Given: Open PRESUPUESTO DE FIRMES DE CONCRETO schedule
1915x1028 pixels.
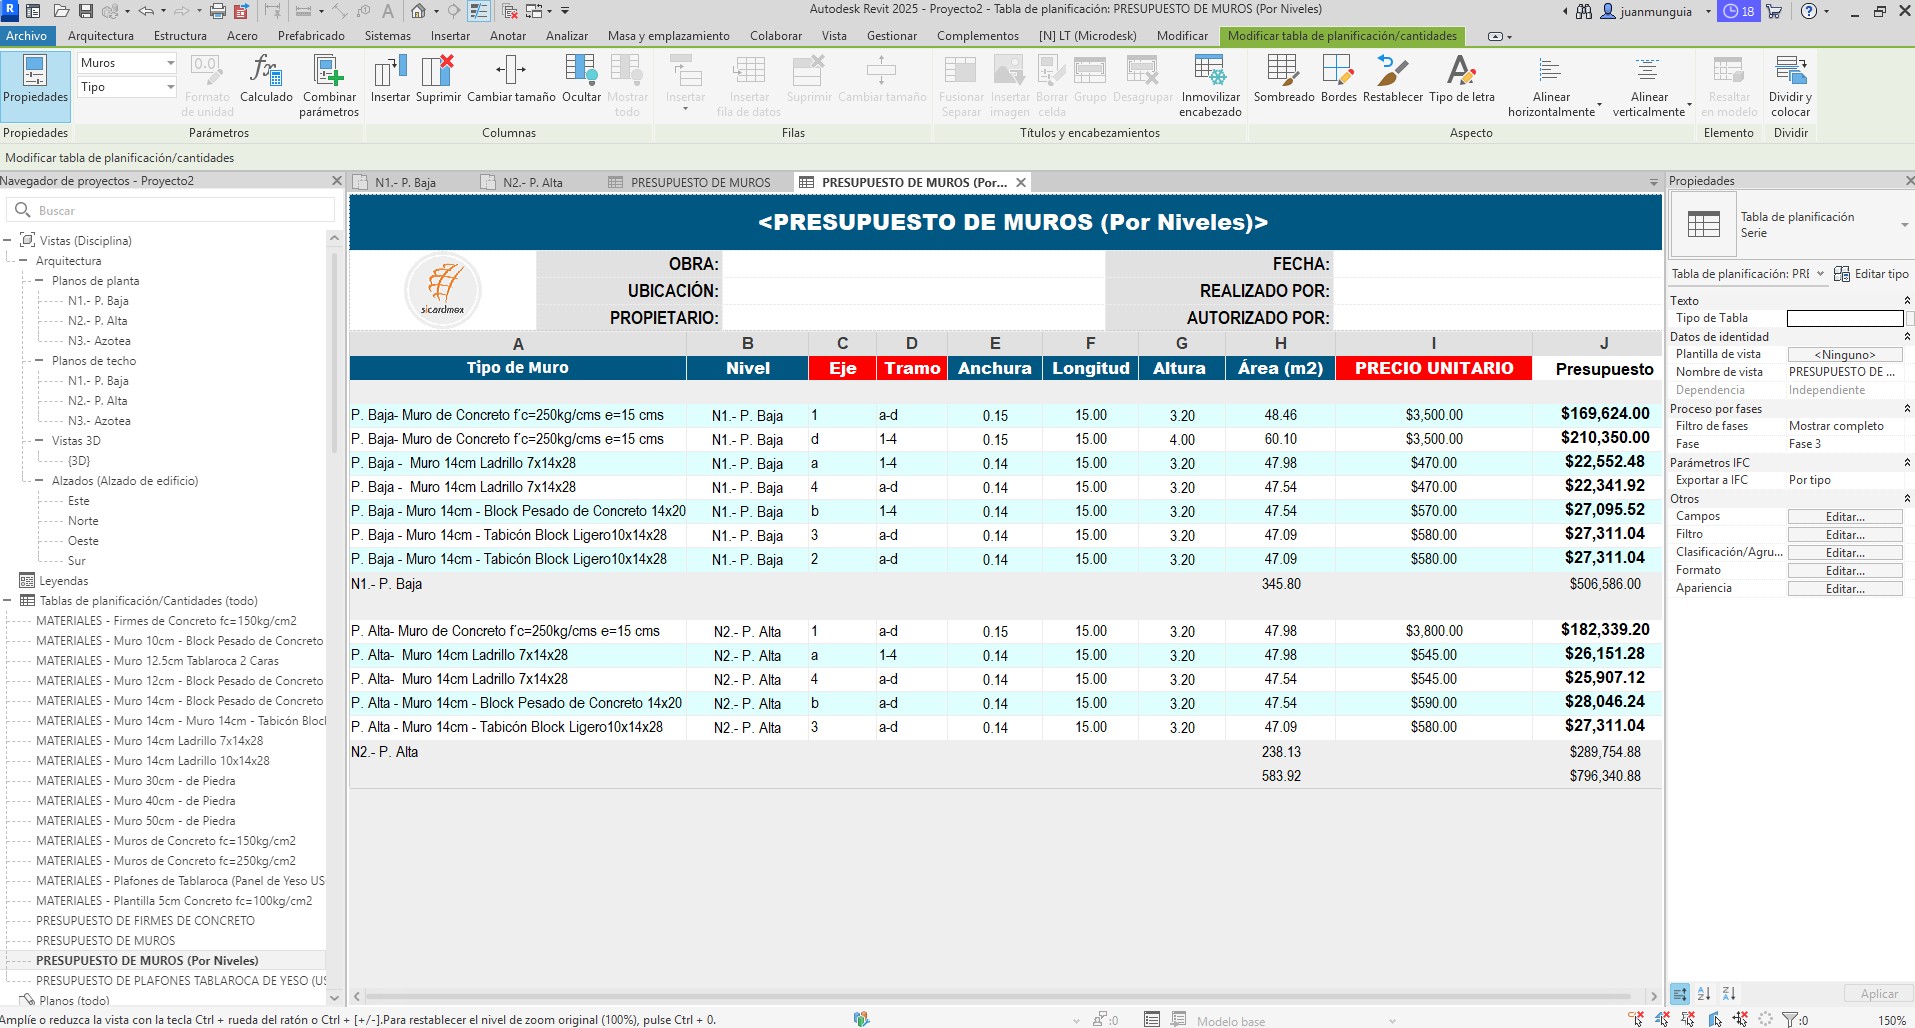Looking at the screenshot, I should 145,921.
